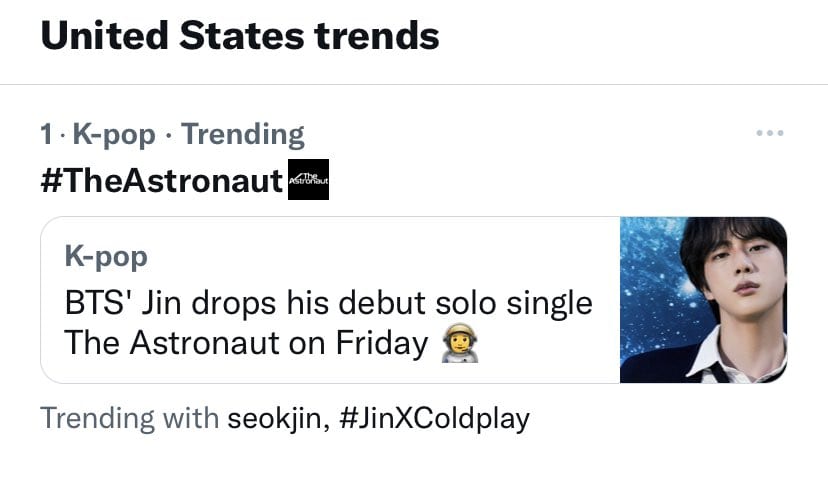Click the K-pop category above the hashtag
Image resolution: width=828 pixels, height=479 pixels.
[114, 134]
